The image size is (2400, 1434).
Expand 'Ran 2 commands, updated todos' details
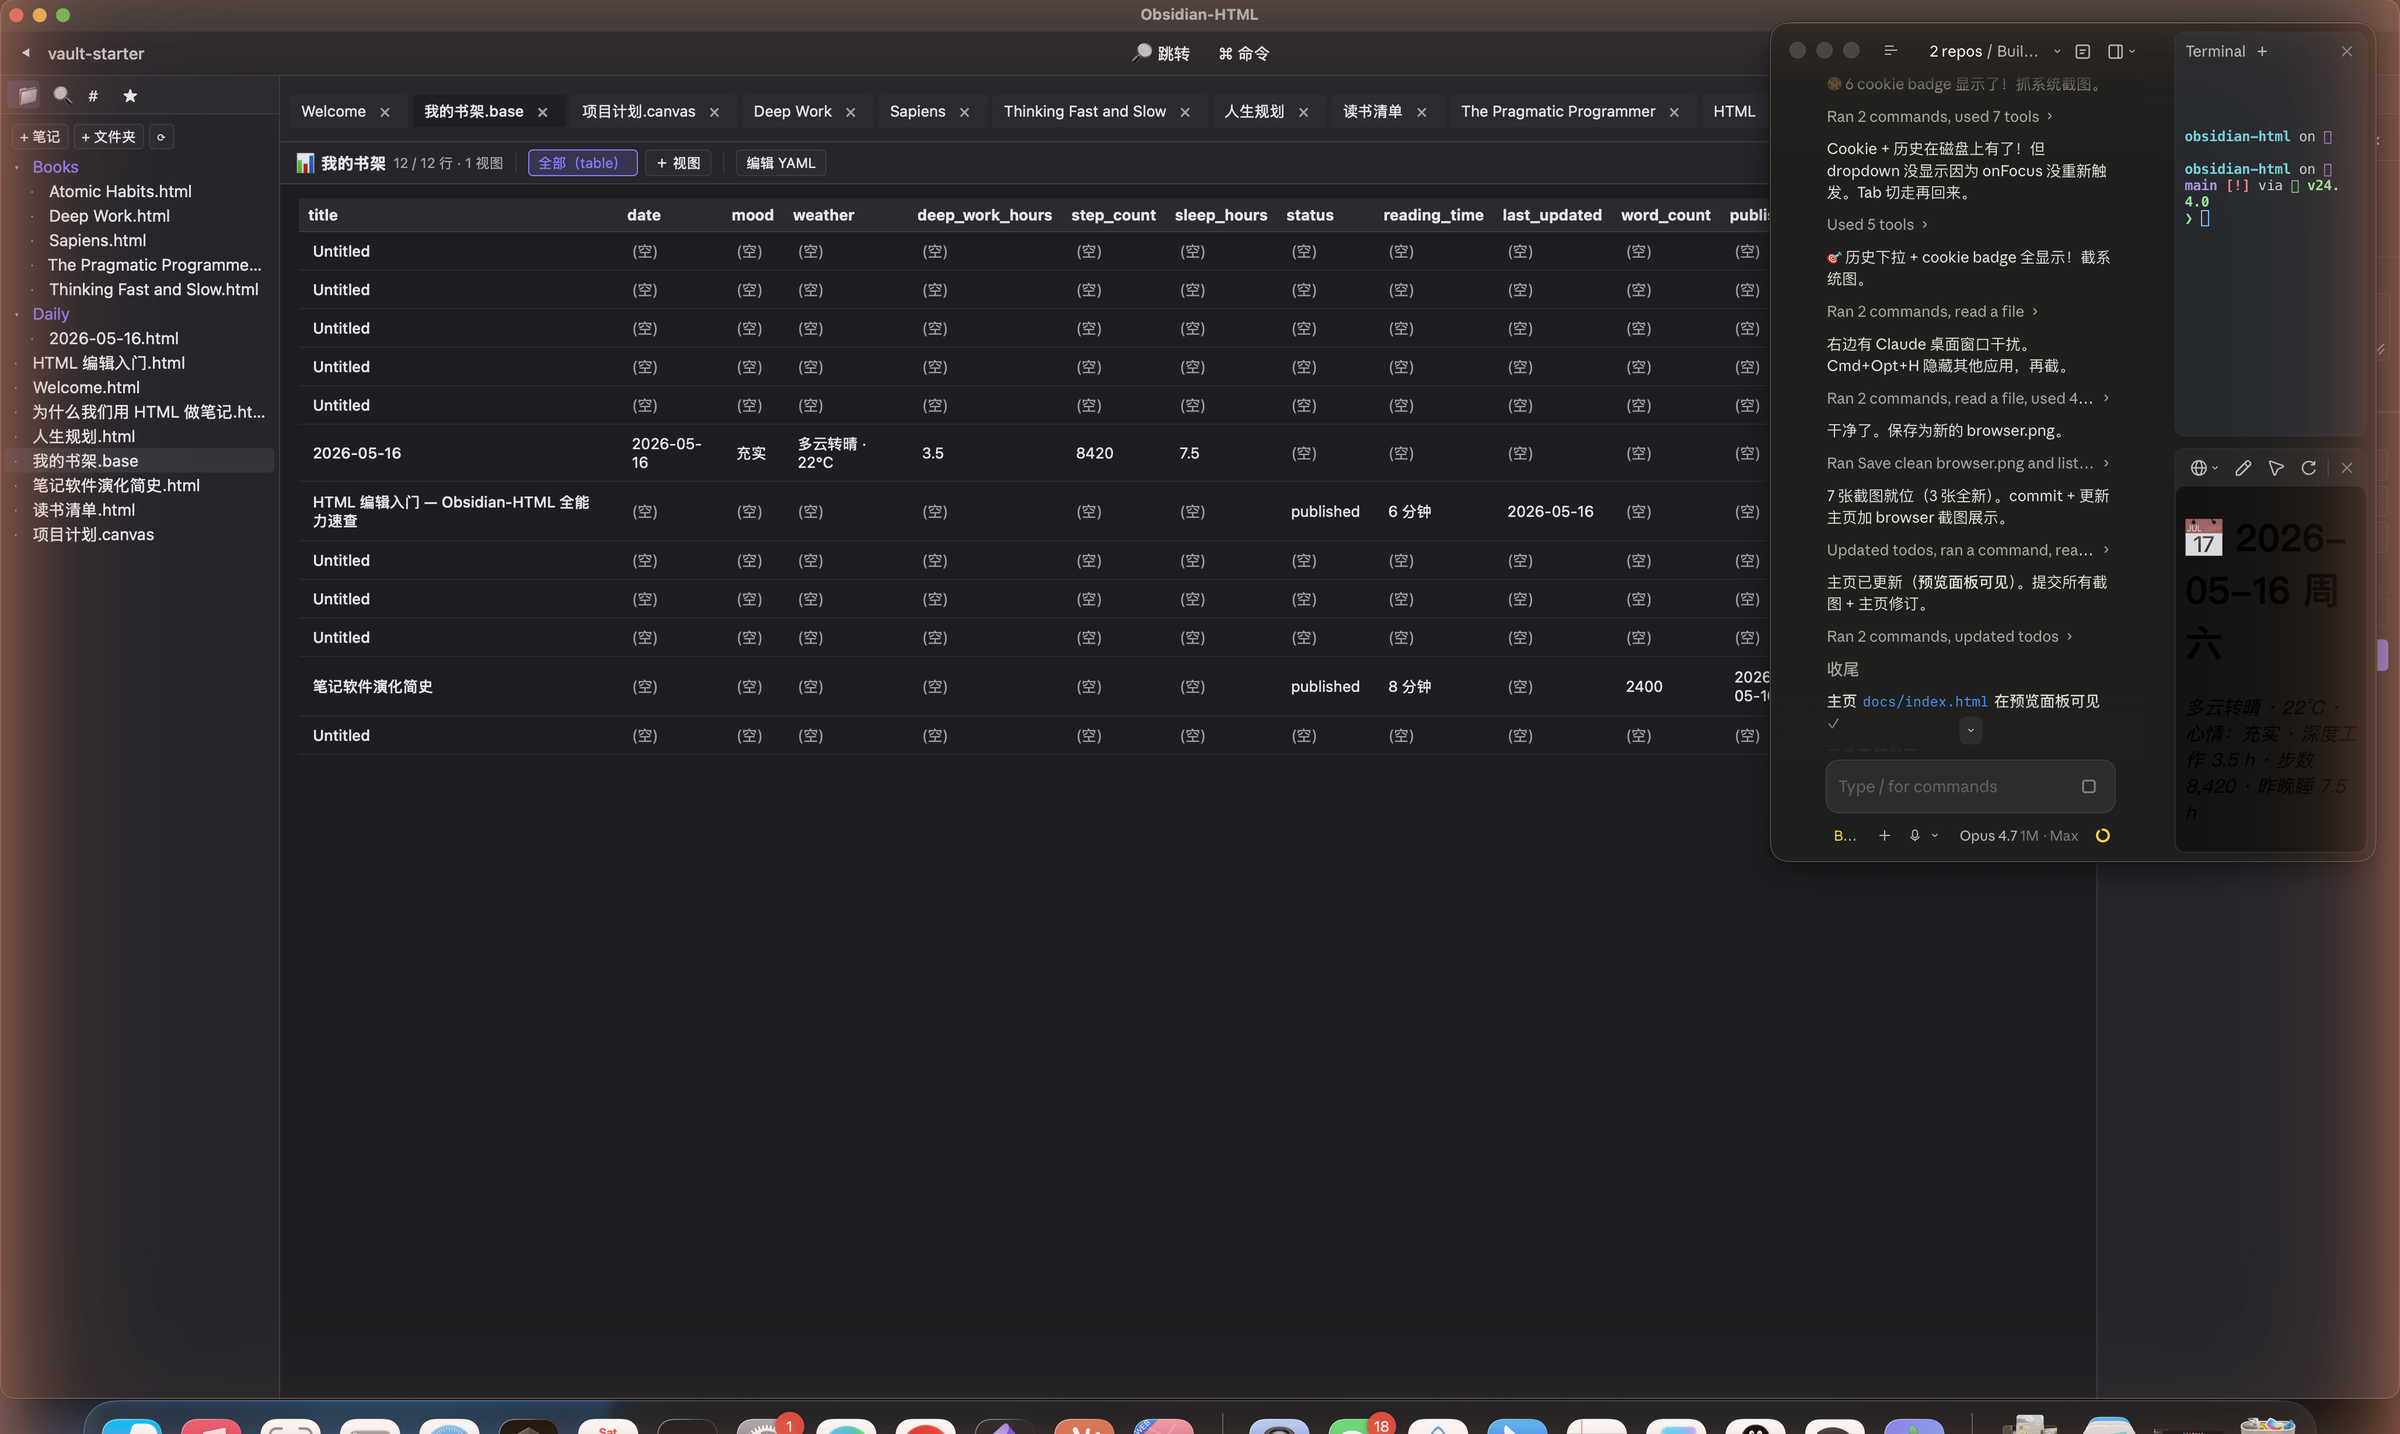tap(1949, 637)
